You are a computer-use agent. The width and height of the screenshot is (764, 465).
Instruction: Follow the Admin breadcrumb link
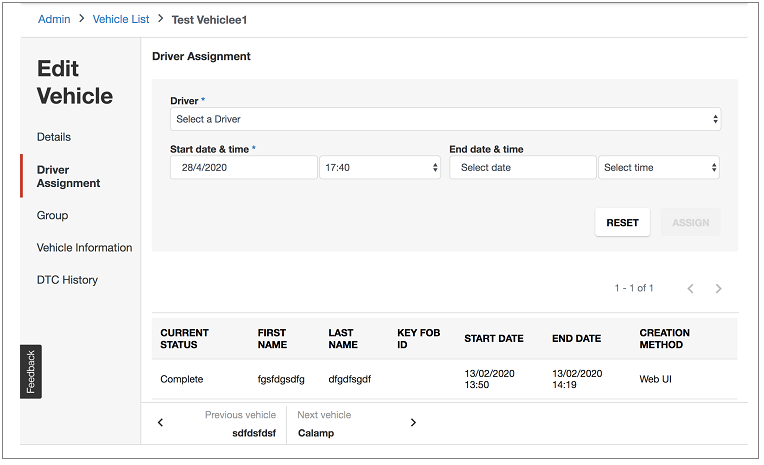click(54, 19)
